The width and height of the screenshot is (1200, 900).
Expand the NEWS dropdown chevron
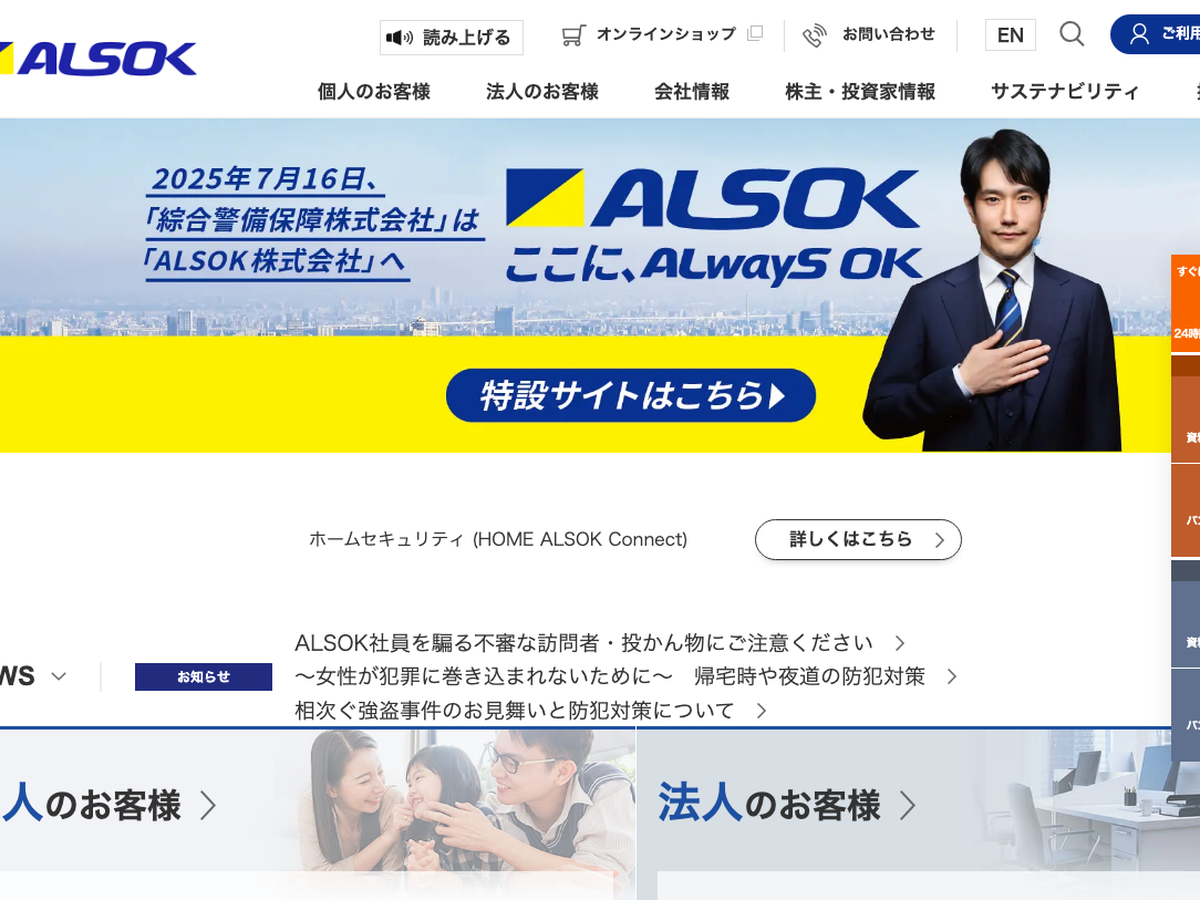[59, 676]
